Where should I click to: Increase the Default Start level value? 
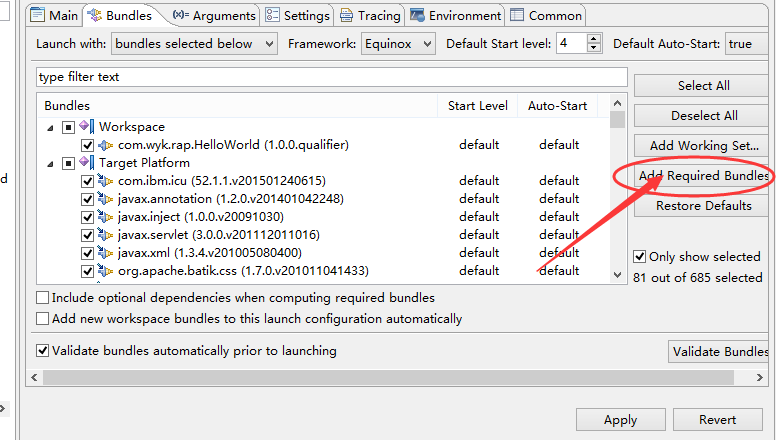tap(593, 39)
